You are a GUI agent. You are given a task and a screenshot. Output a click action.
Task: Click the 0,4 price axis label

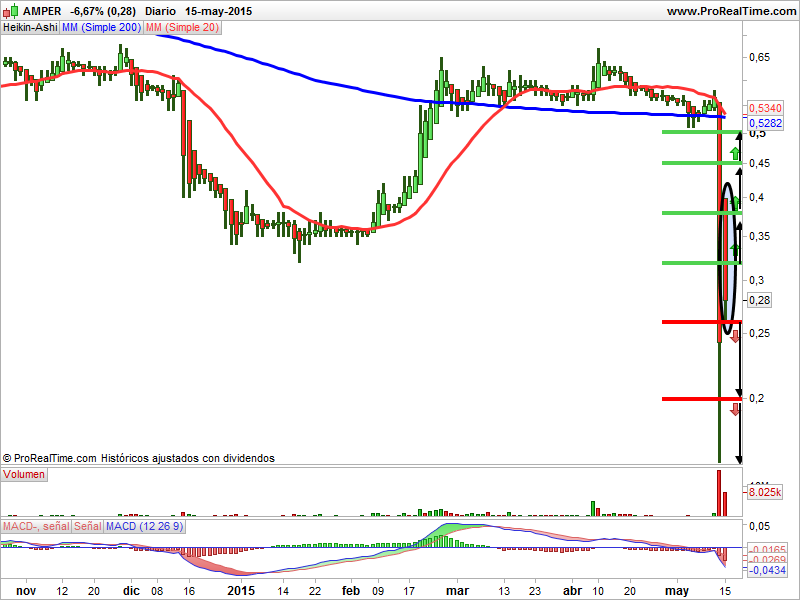[756, 197]
